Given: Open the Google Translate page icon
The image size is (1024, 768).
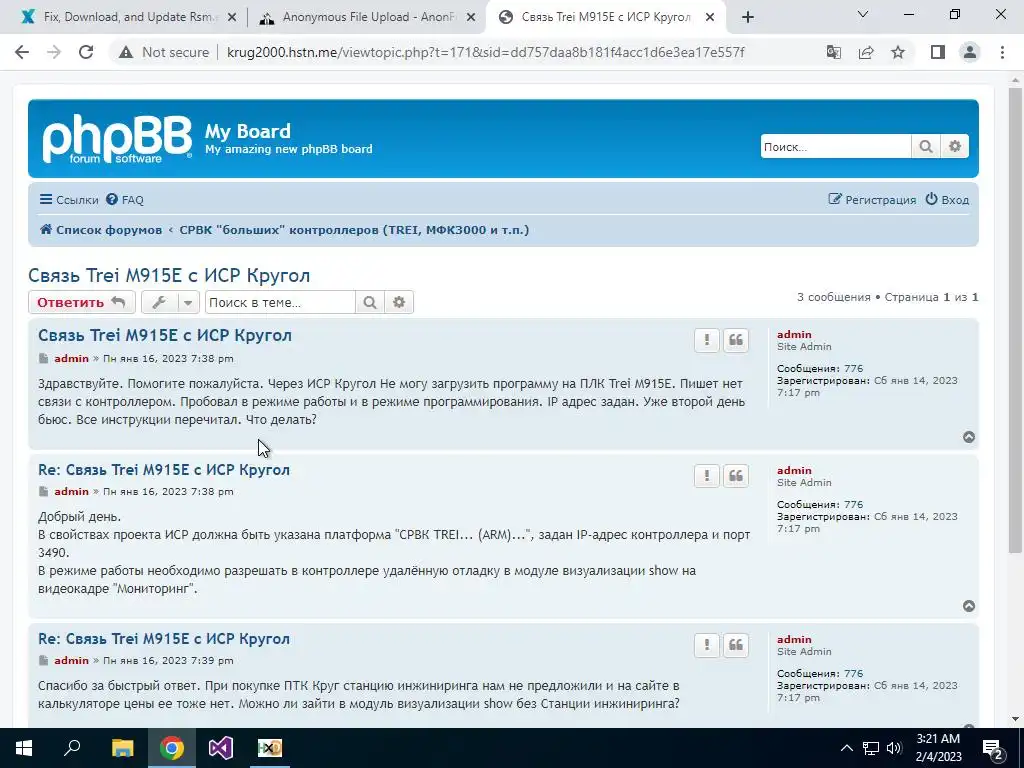Looking at the screenshot, I should [x=834, y=52].
